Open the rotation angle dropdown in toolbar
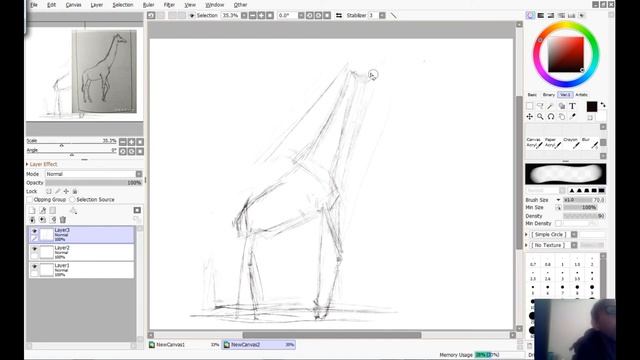Image resolution: width=640 pixels, height=360 pixels. pos(301,16)
